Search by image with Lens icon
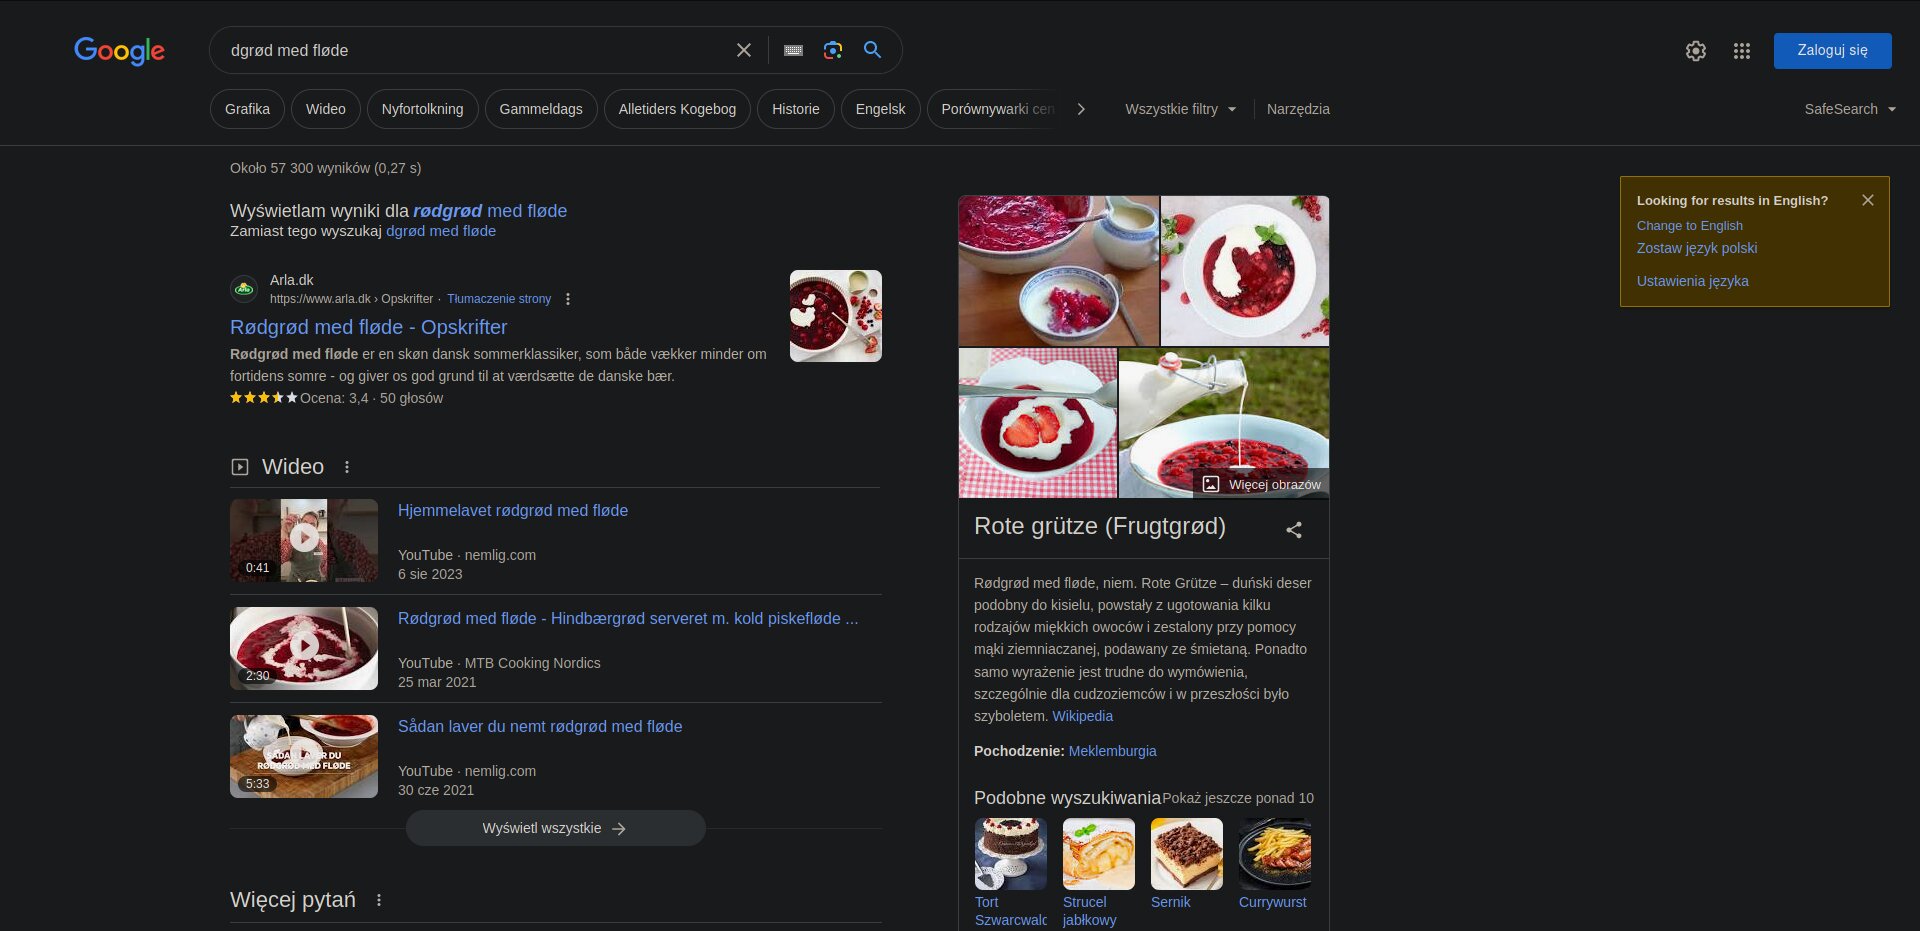 click(833, 50)
